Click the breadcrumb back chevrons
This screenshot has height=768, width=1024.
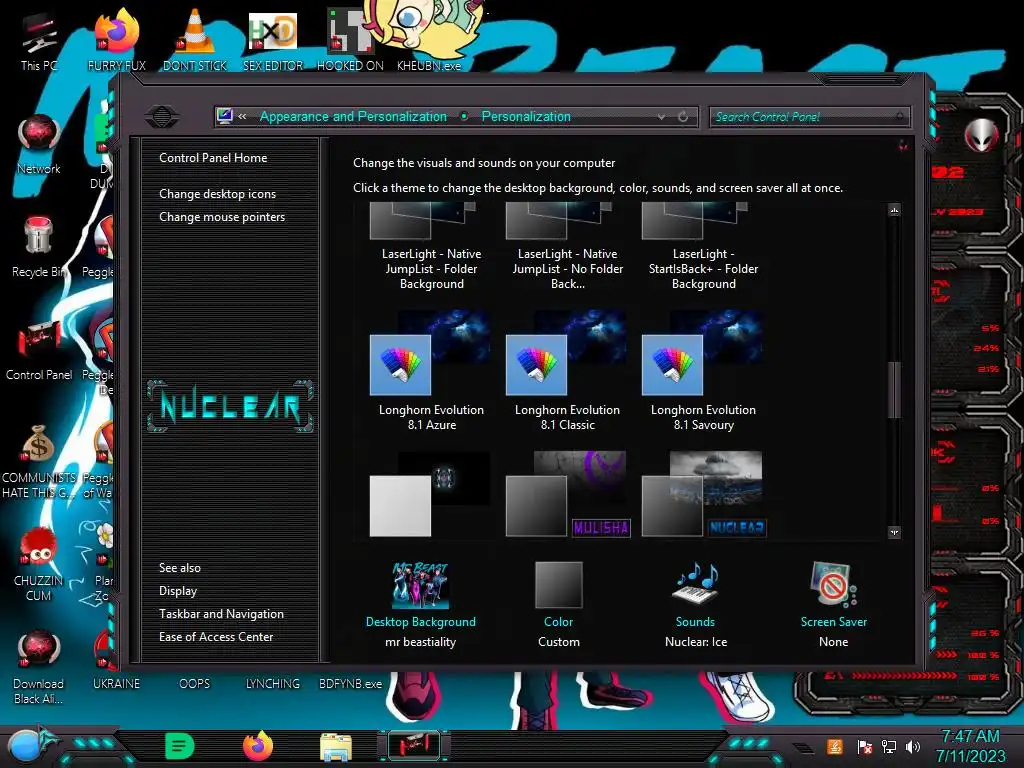(x=242, y=116)
